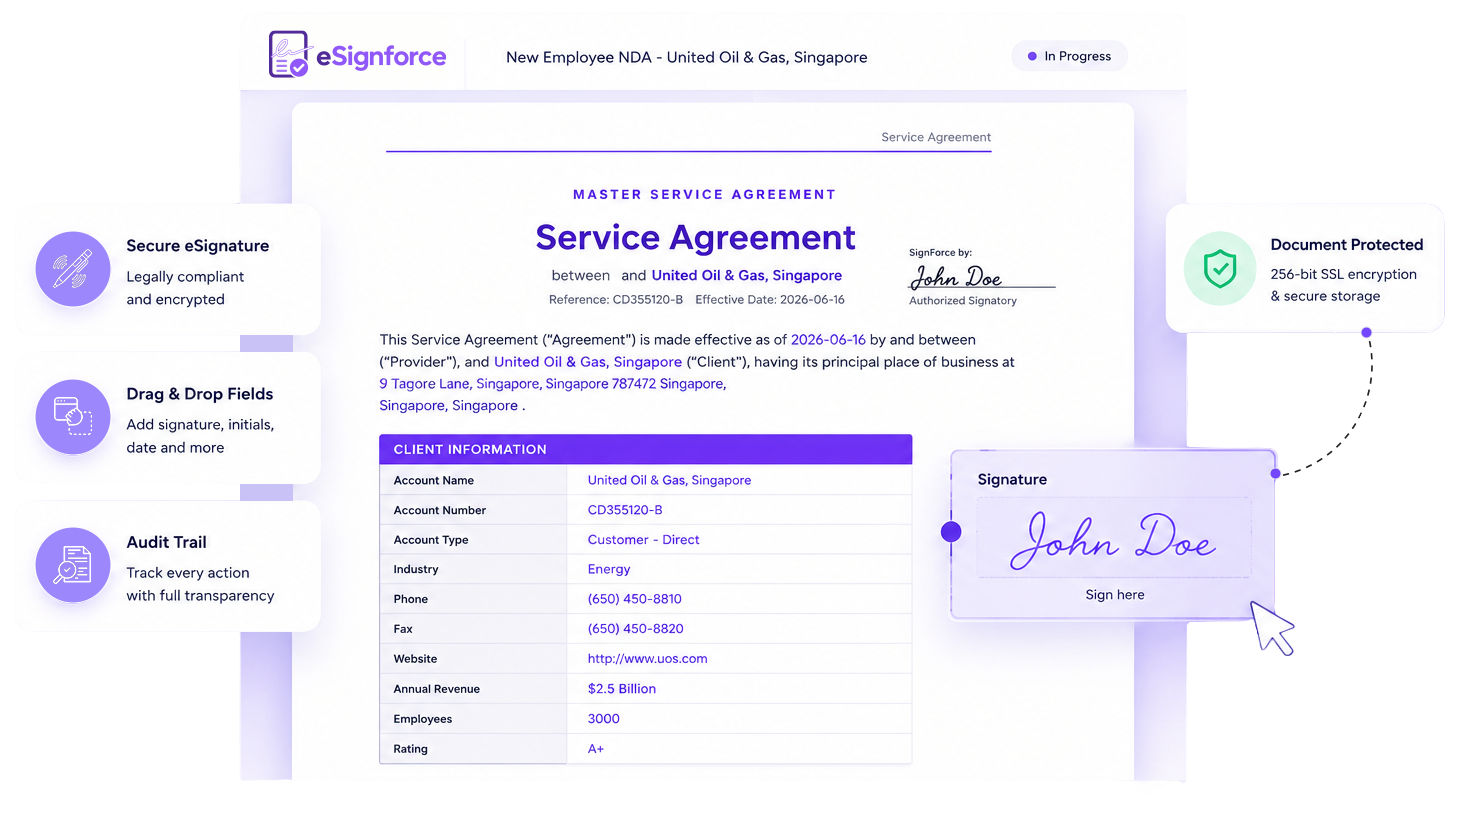1459x820 pixels.
Task: Click the fax number (650) 450-8820
Action: pyautogui.click(x=635, y=629)
